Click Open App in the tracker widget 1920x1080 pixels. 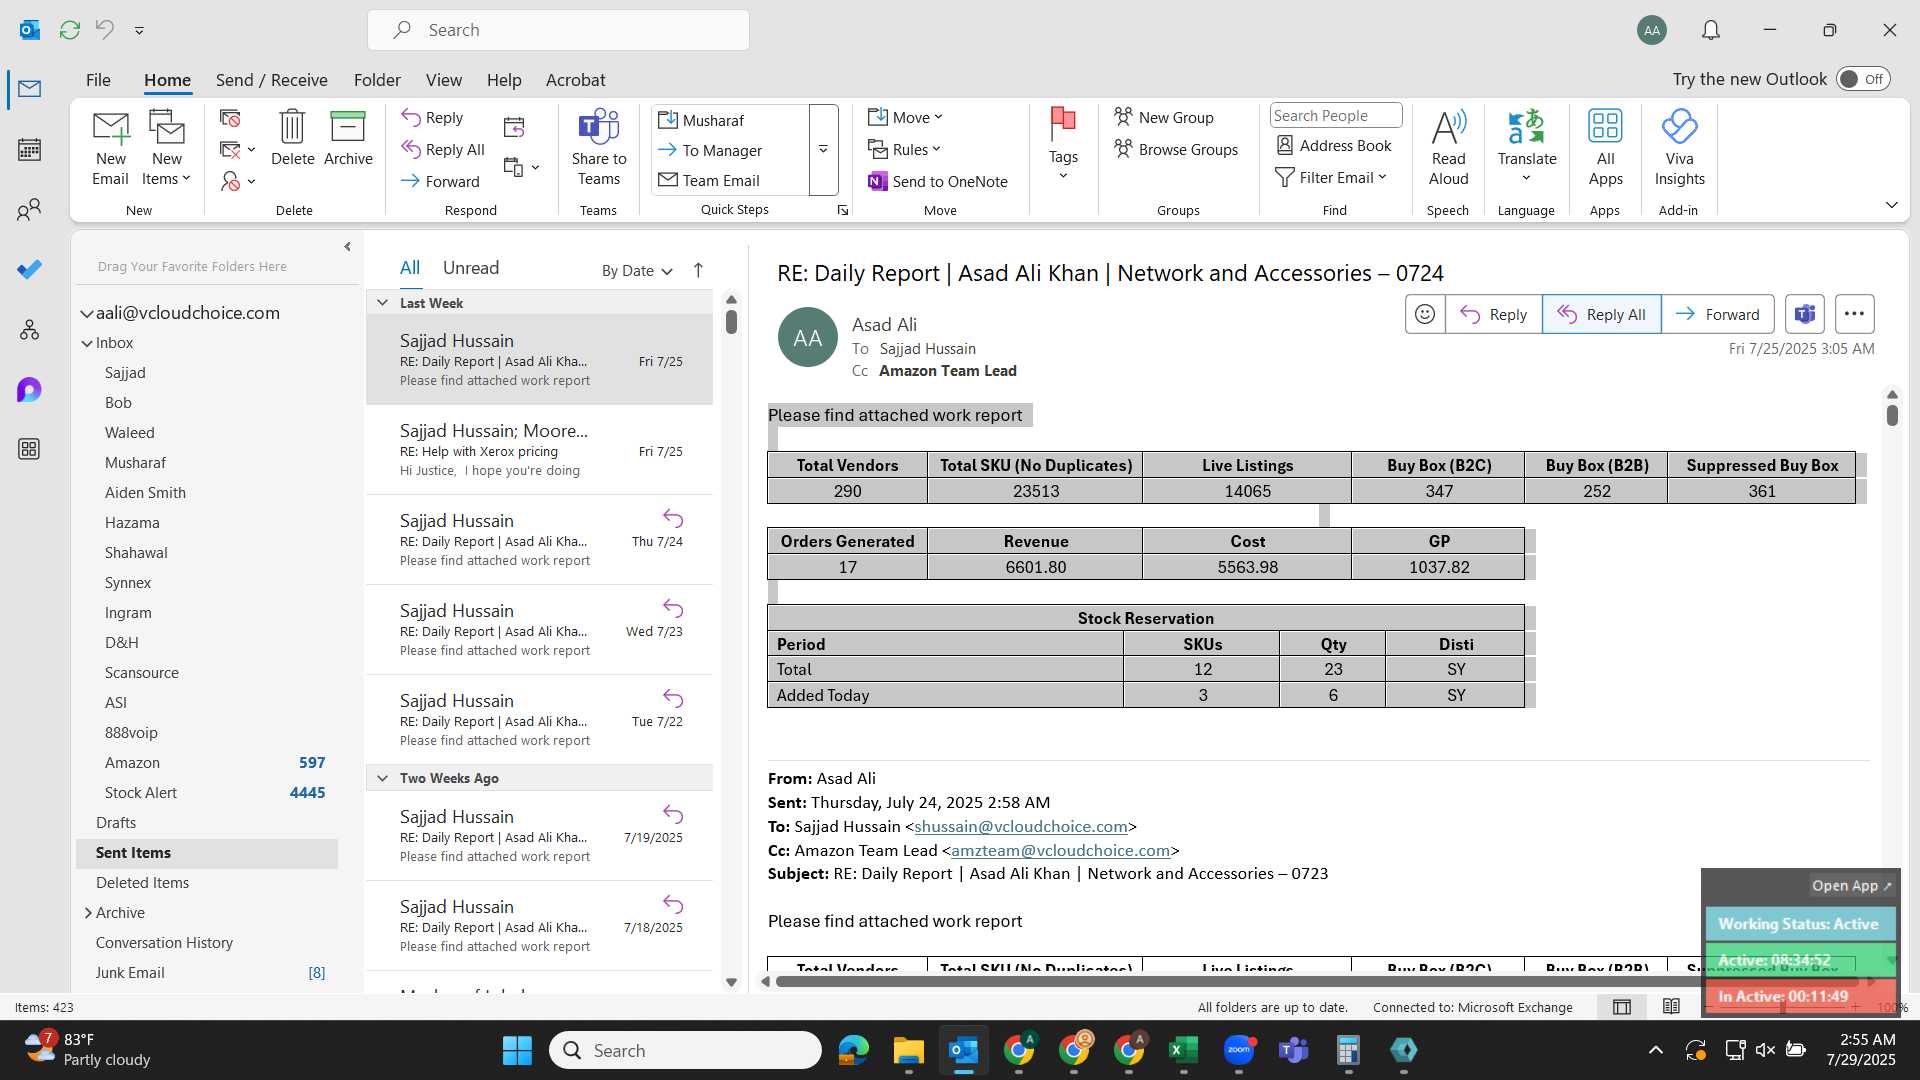pyautogui.click(x=1851, y=886)
